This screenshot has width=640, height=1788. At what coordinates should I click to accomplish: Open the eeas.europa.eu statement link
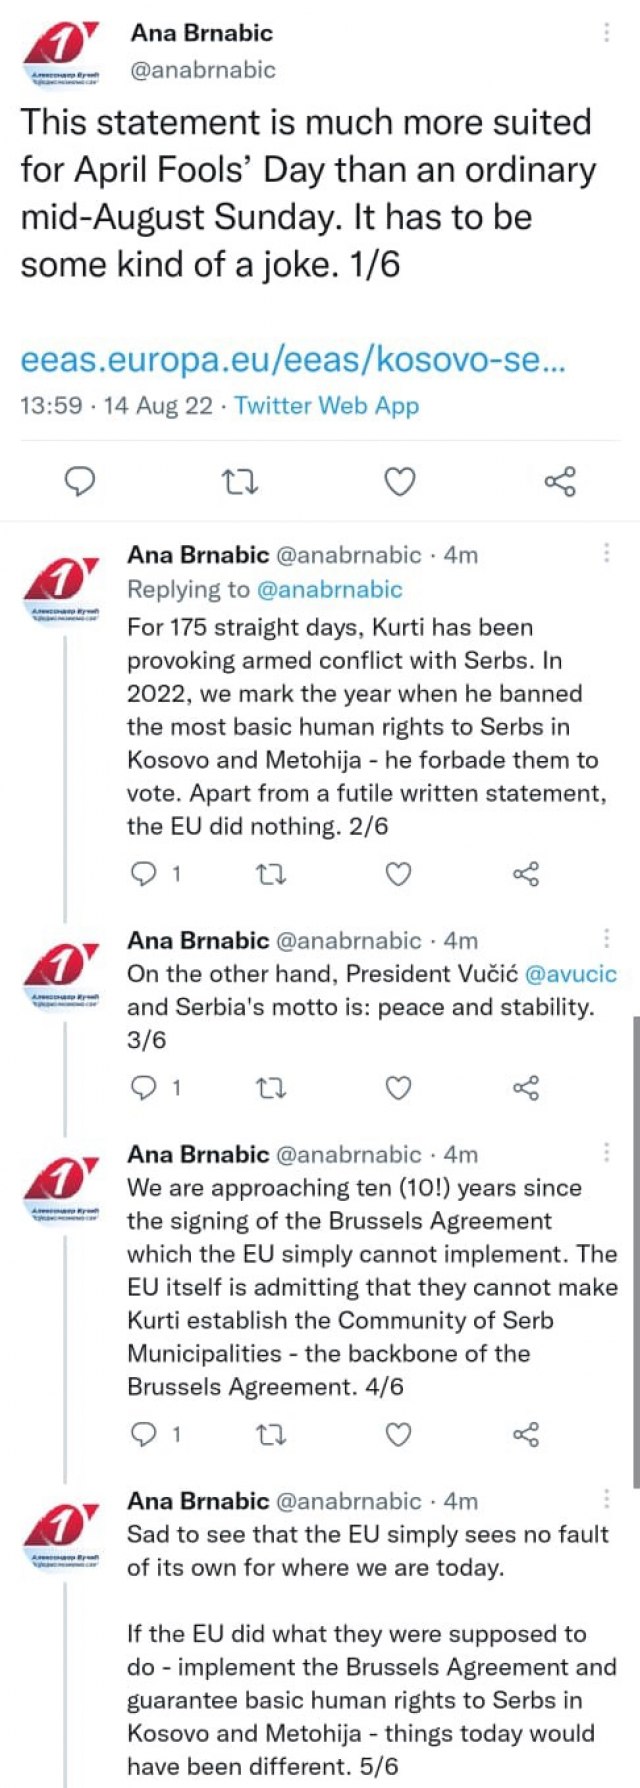point(293,360)
